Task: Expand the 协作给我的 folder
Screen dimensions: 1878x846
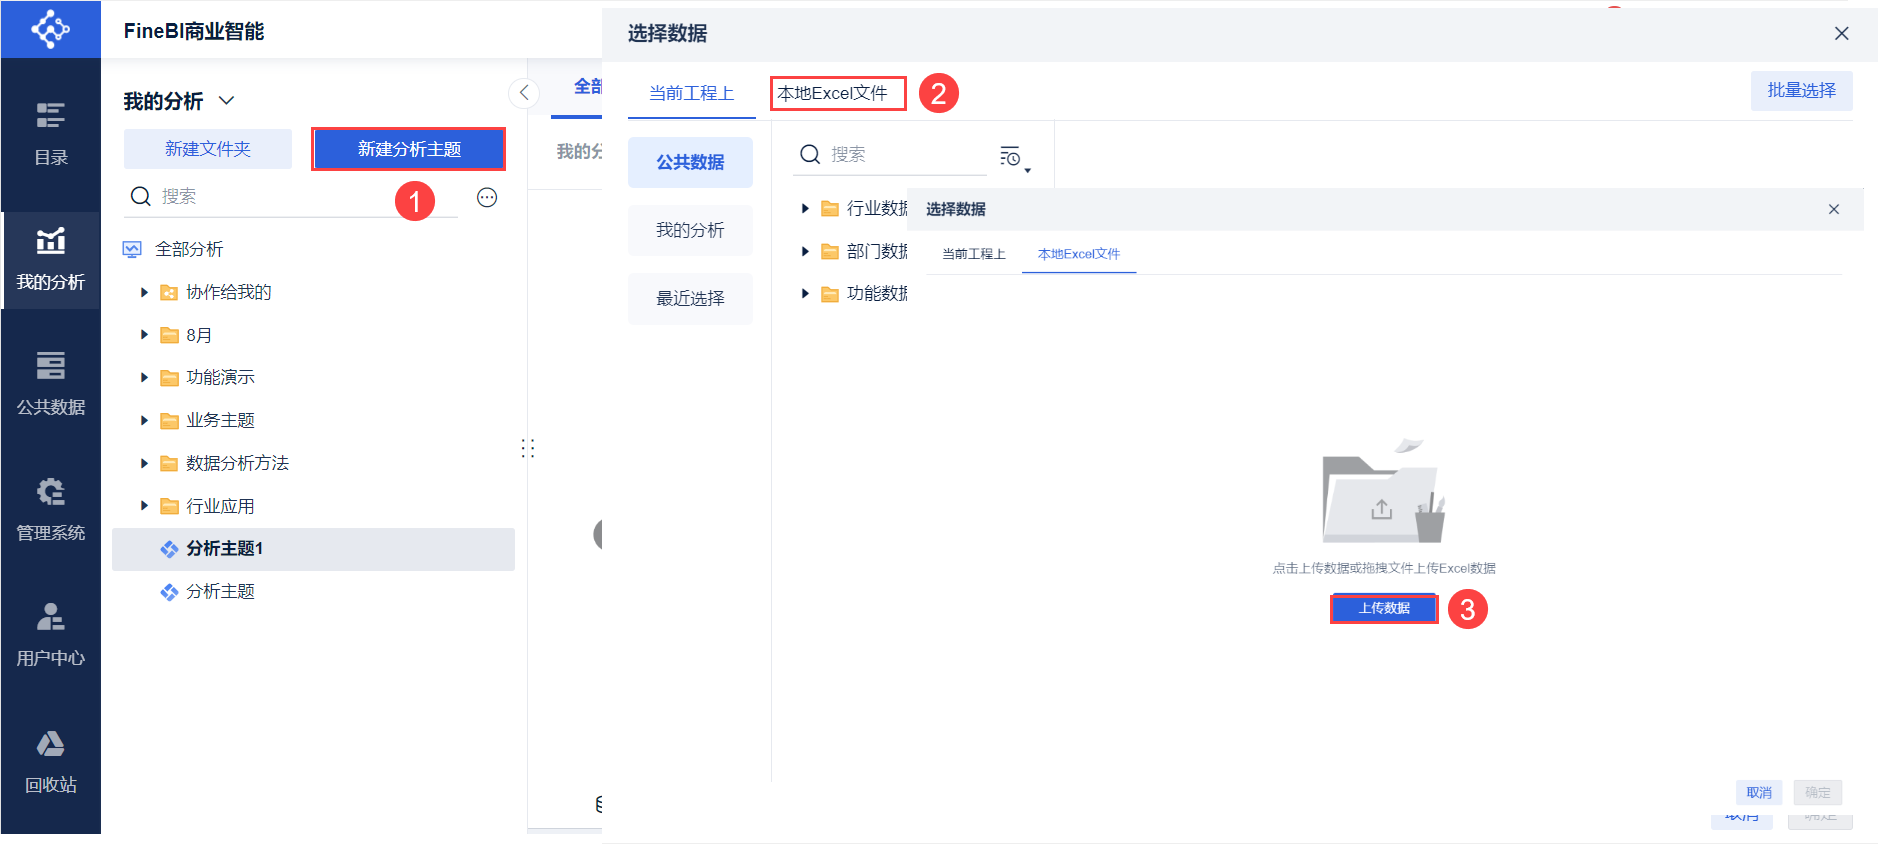Action: (x=144, y=292)
